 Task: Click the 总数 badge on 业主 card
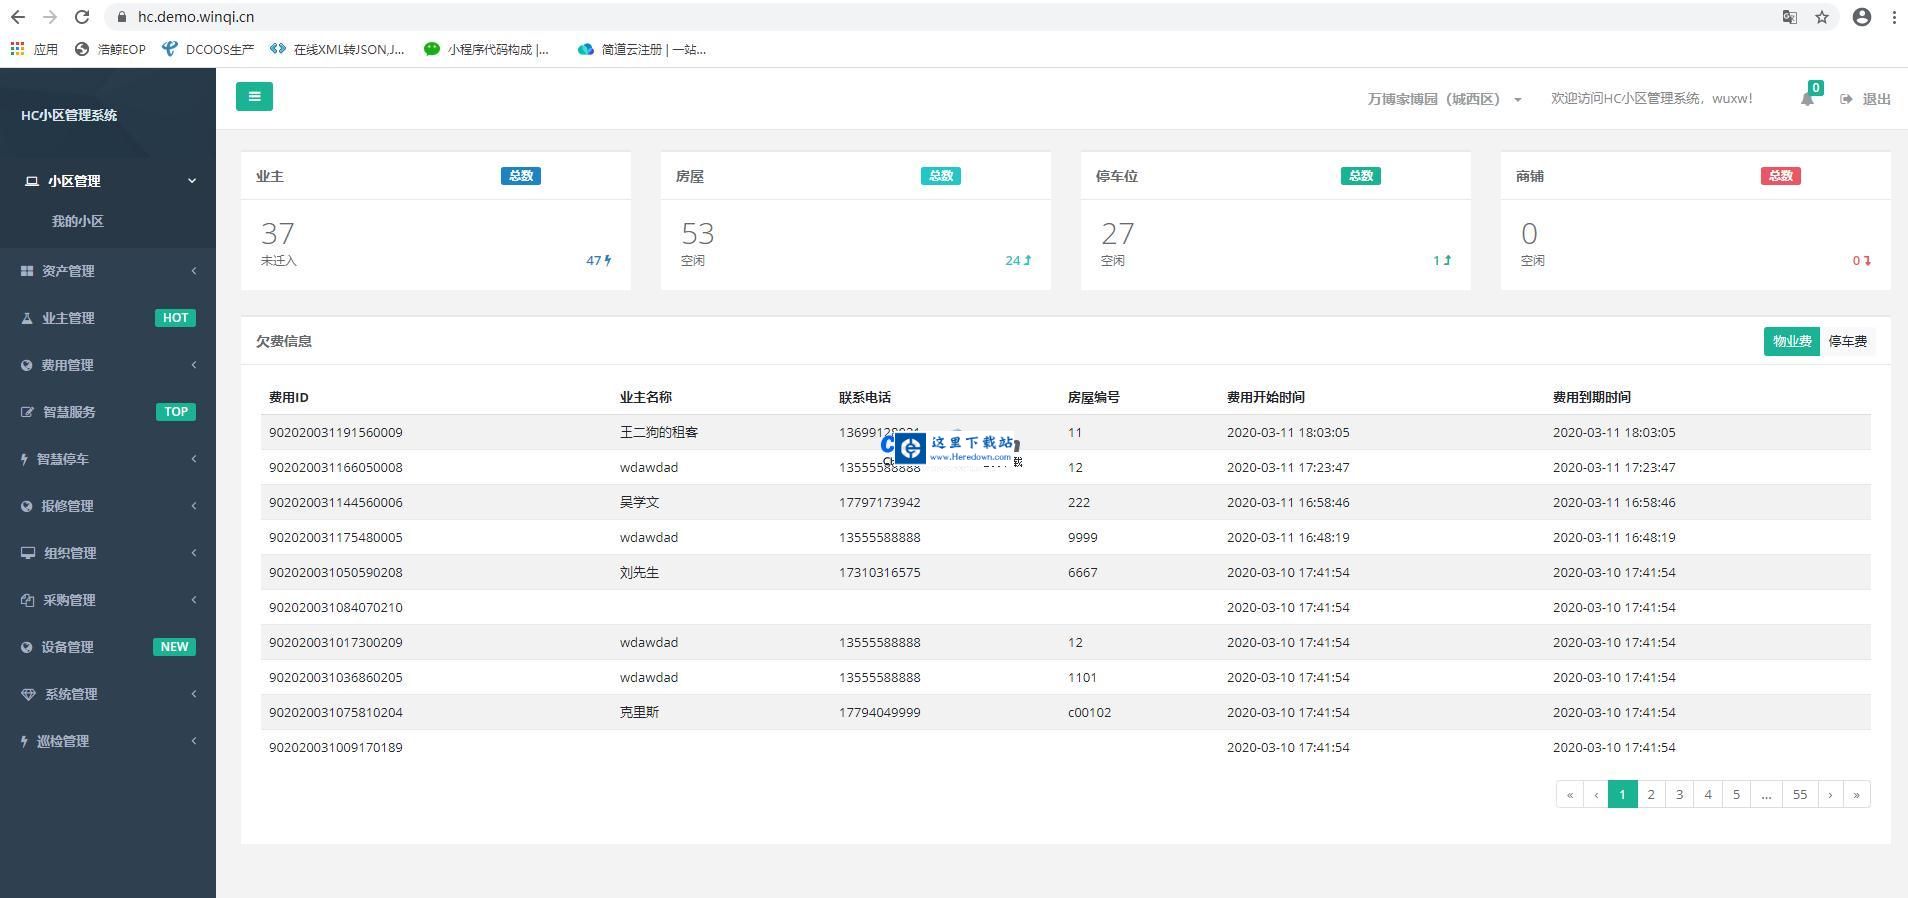pyautogui.click(x=521, y=176)
